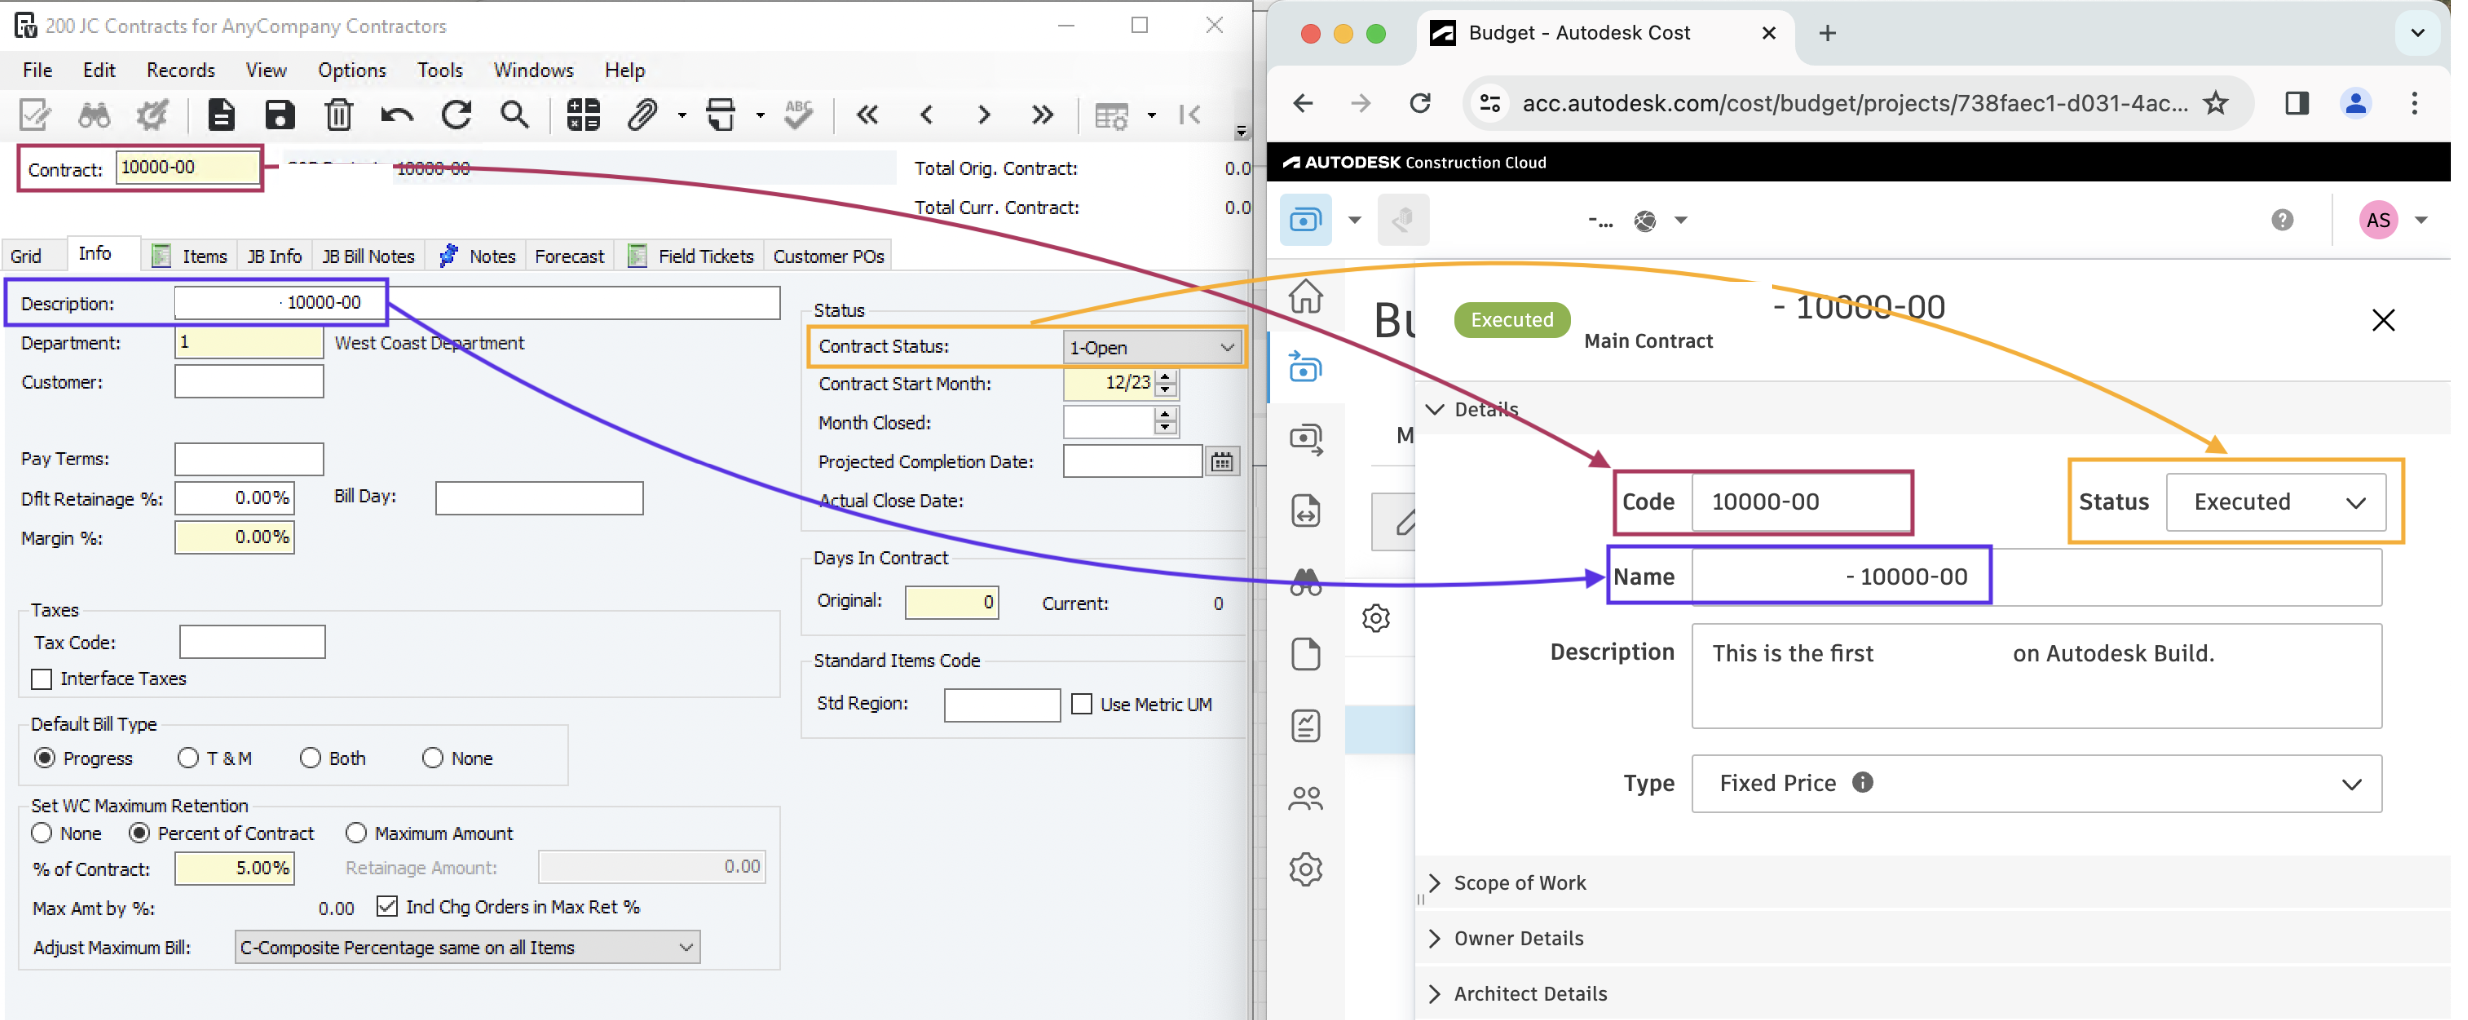Switch to the JB Info tab
The height and width of the screenshot is (1020, 2468).
point(274,256)
